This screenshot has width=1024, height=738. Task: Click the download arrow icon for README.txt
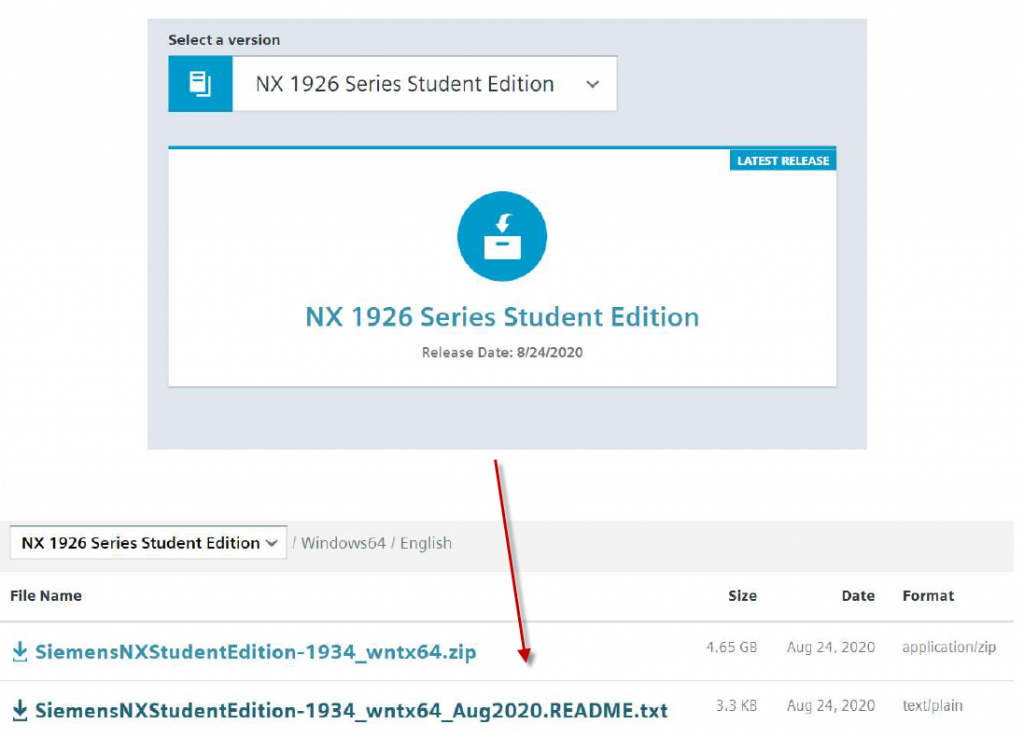20,711
